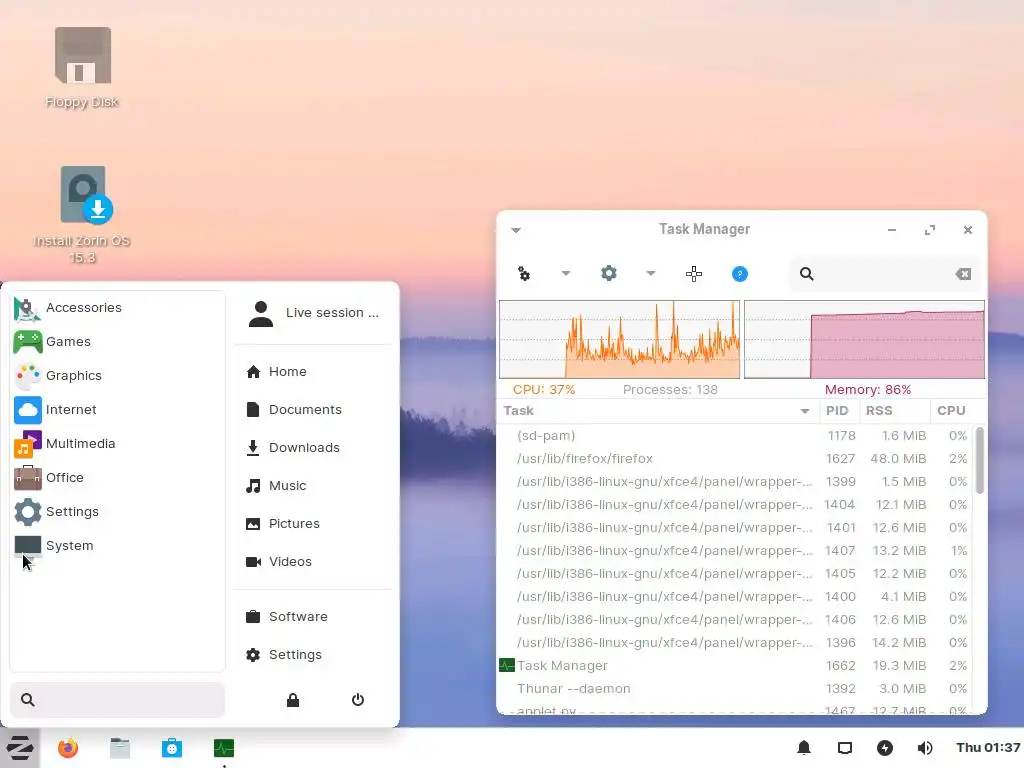Image resolution: width=1024 pixels, height=768 pixels.
Task: Sort by the Task column header
Action: point(656,411)
